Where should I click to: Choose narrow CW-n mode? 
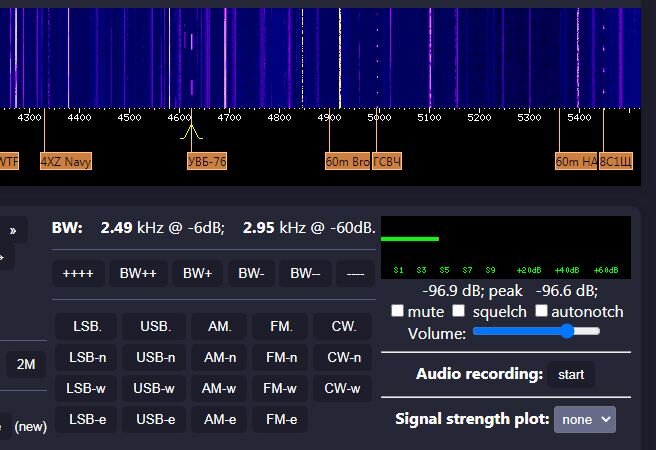(x=343, y=358)
